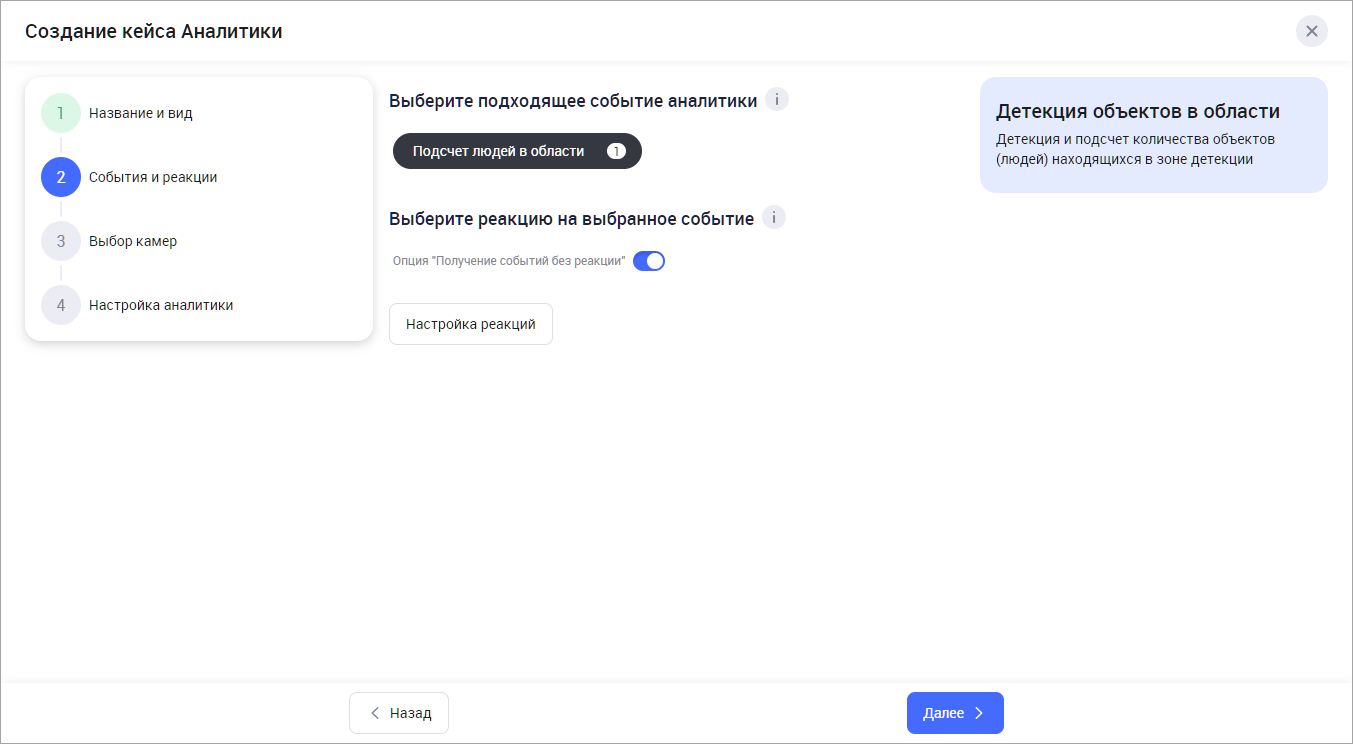Open the 'Настройка реакций' settings
1353x744 pixels.
click(x=471, y=324)
